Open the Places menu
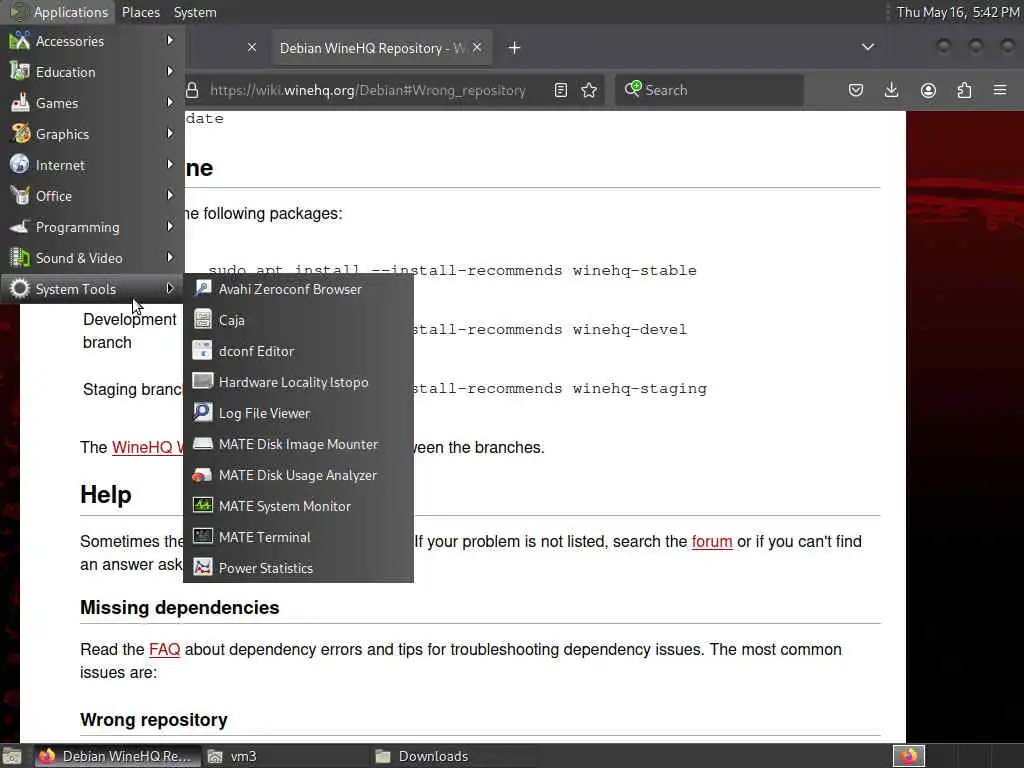Viewport: 1024px width, 768px height. (x=140, y=12)
